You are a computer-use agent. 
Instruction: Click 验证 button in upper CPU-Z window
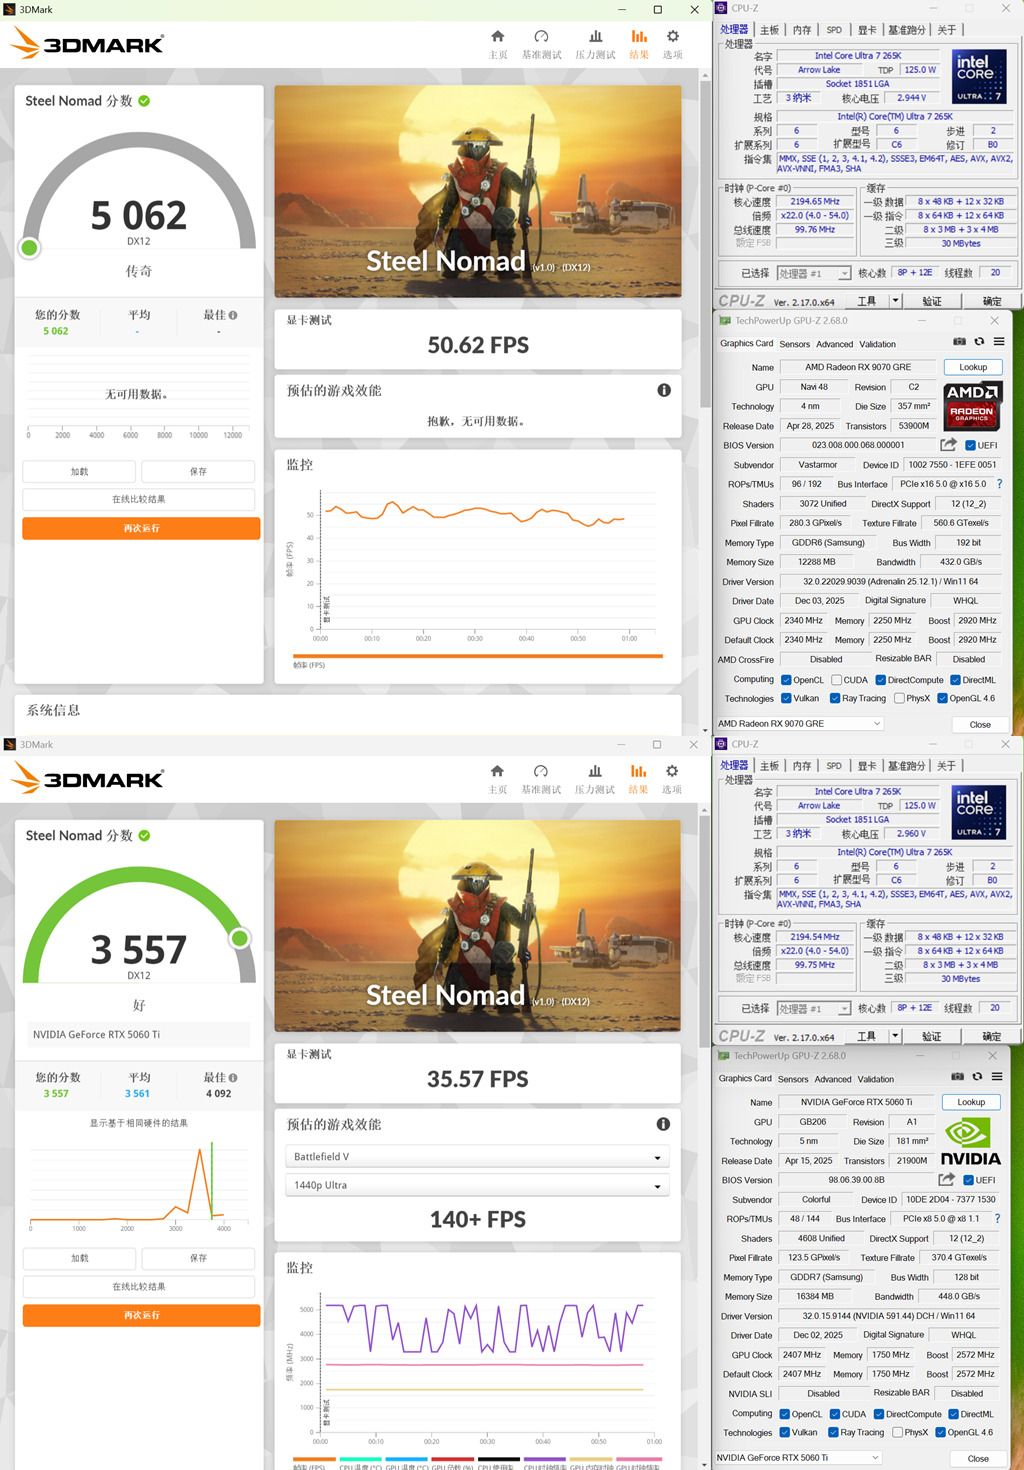[x=931, y=301]
